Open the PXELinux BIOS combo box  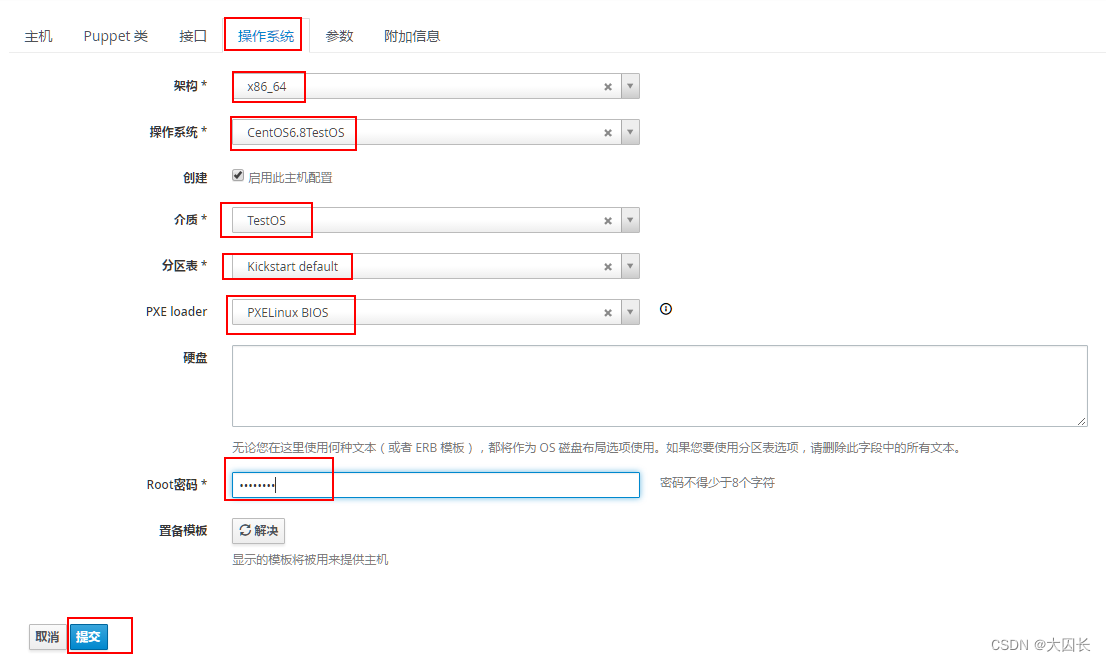[436, 312]
